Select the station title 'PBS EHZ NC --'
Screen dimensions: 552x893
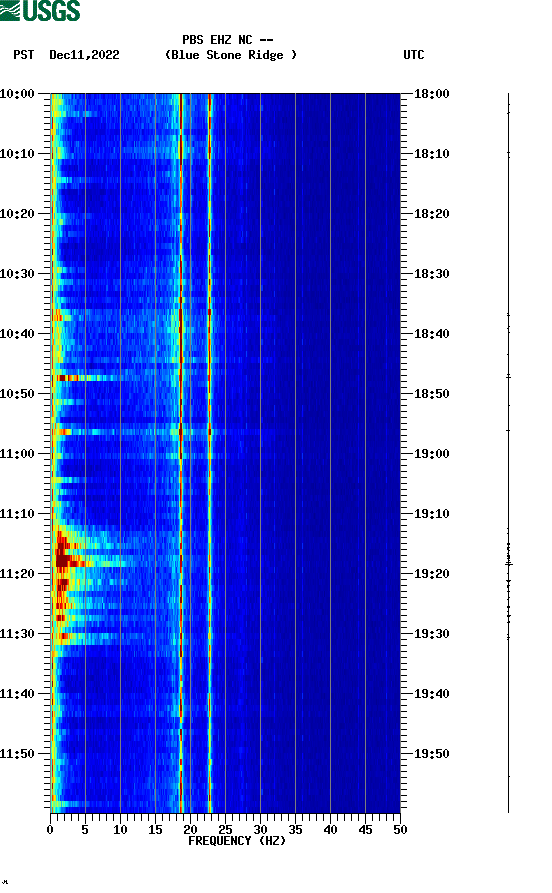click(x=228, y=40)
